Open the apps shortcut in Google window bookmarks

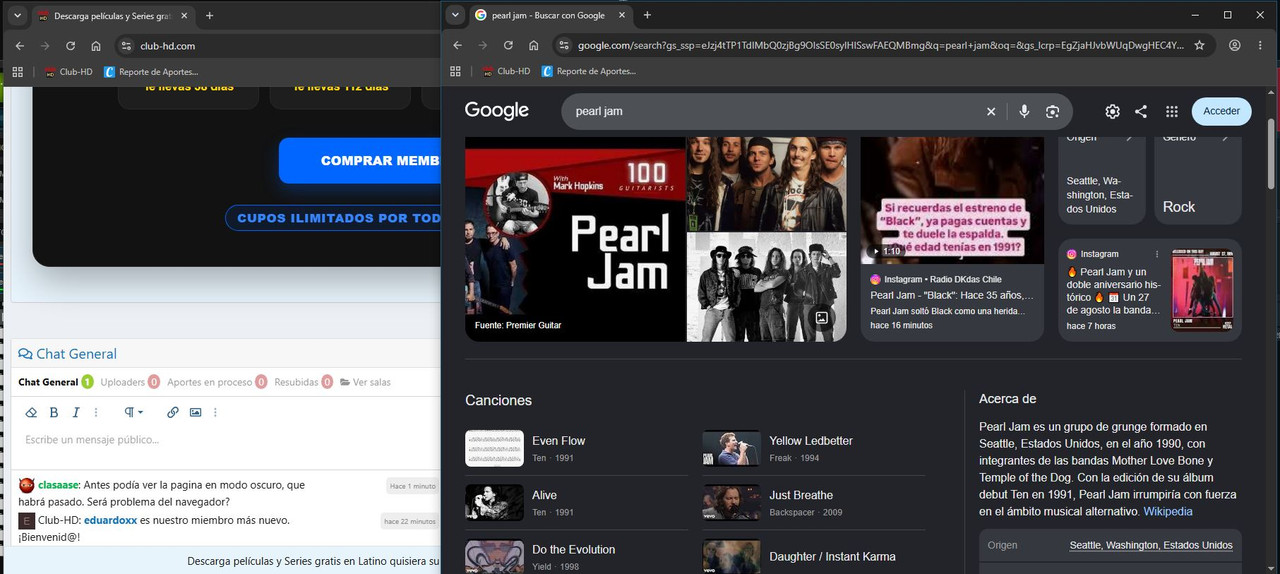click(455, 71)
